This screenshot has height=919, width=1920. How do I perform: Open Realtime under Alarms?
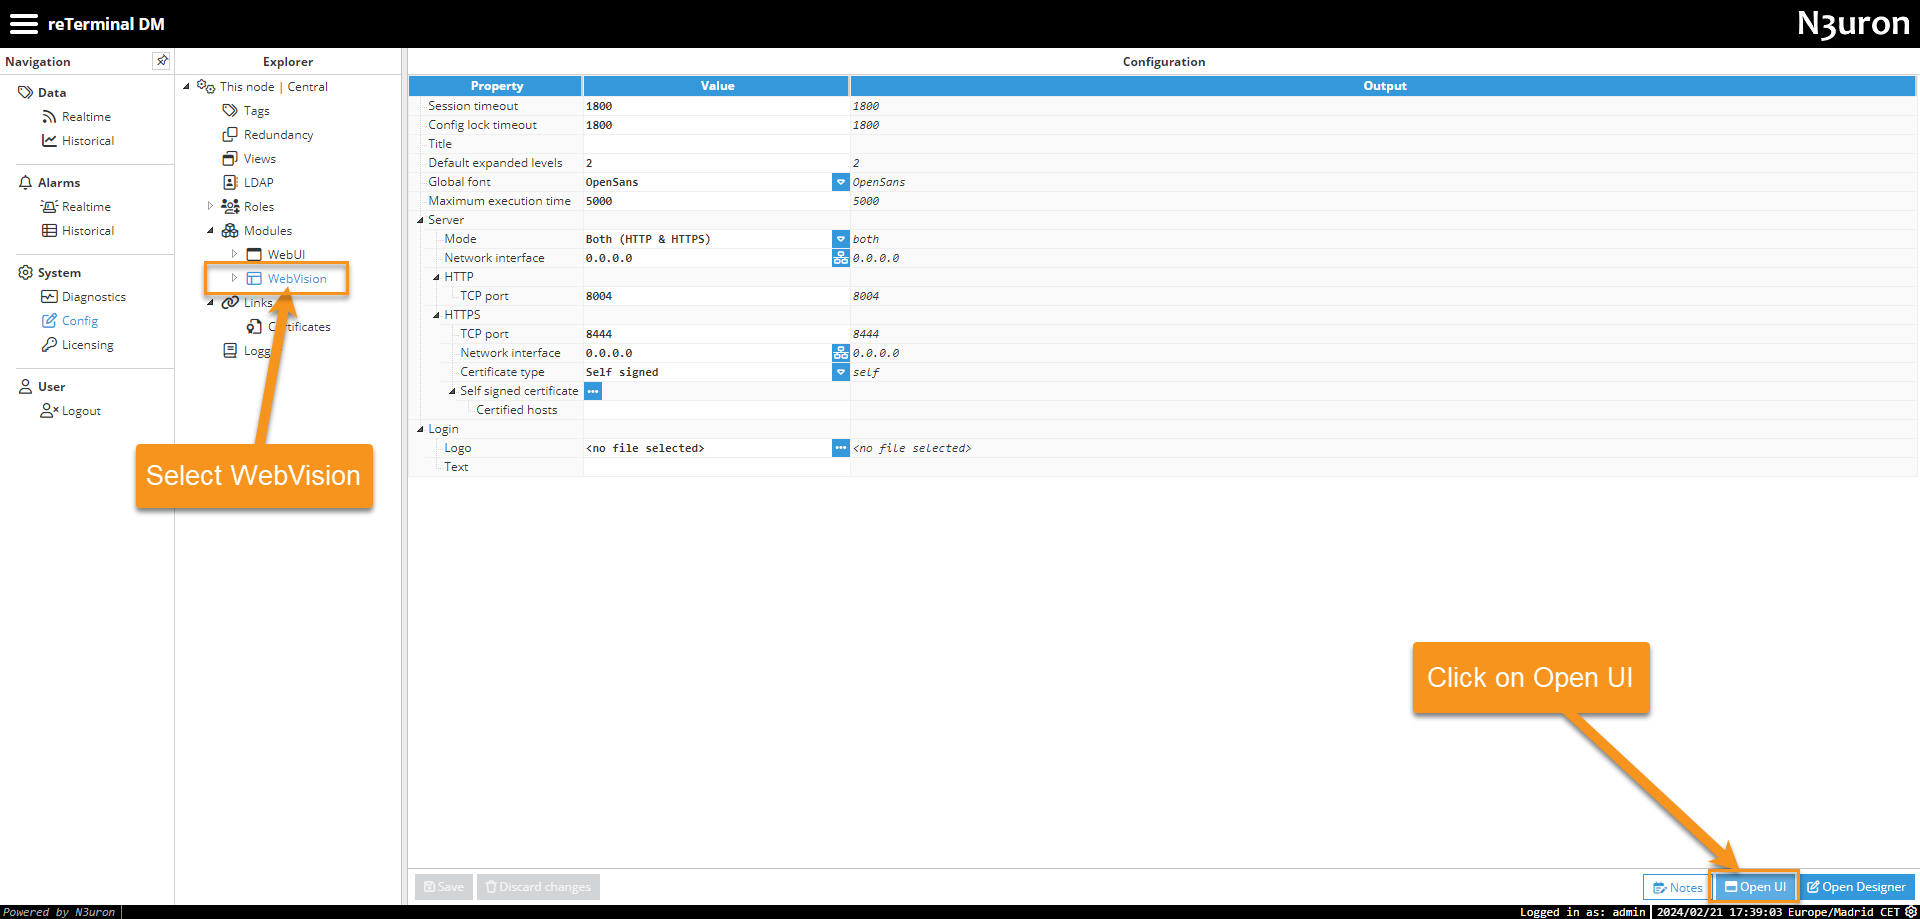[x=86, y=207]
